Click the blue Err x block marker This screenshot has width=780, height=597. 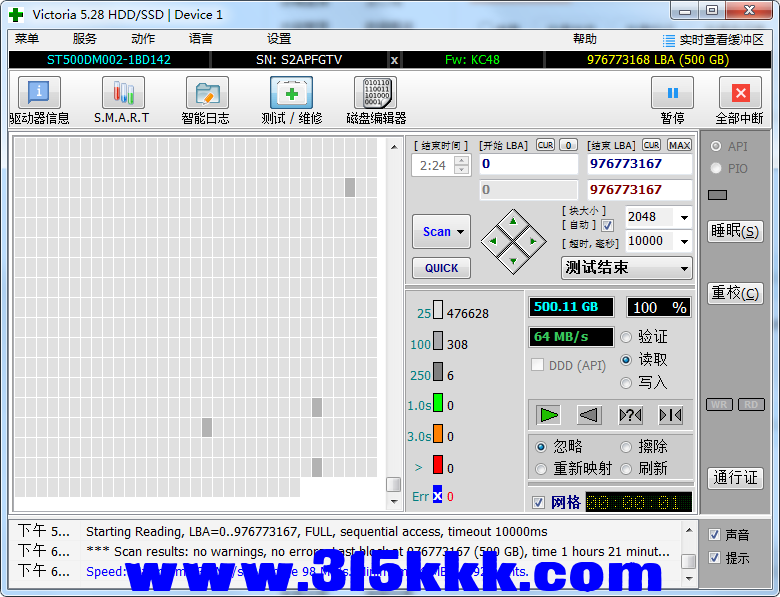[x=437, y=496]
